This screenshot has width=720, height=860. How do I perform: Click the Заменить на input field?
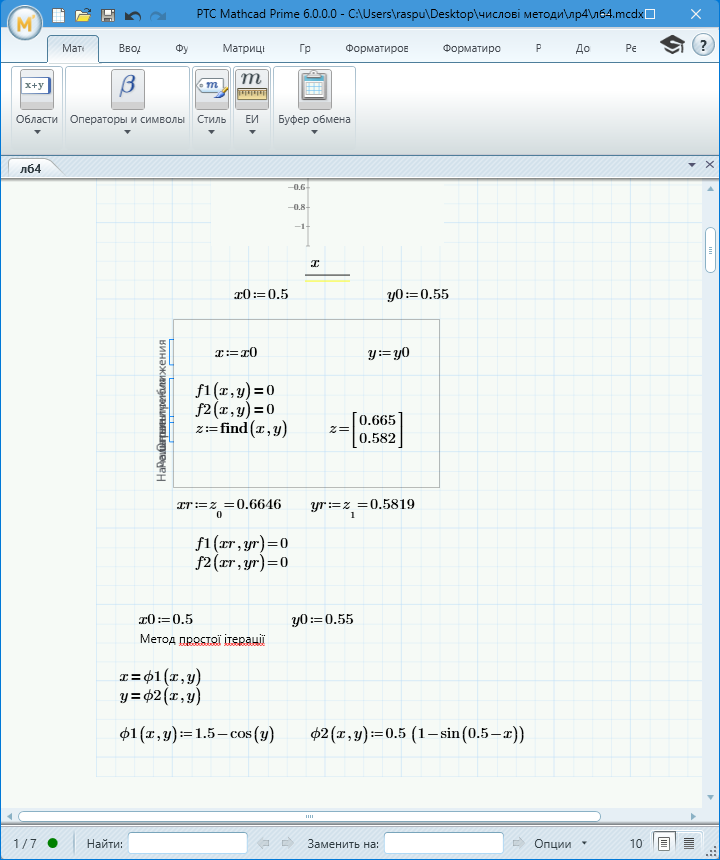444,843
